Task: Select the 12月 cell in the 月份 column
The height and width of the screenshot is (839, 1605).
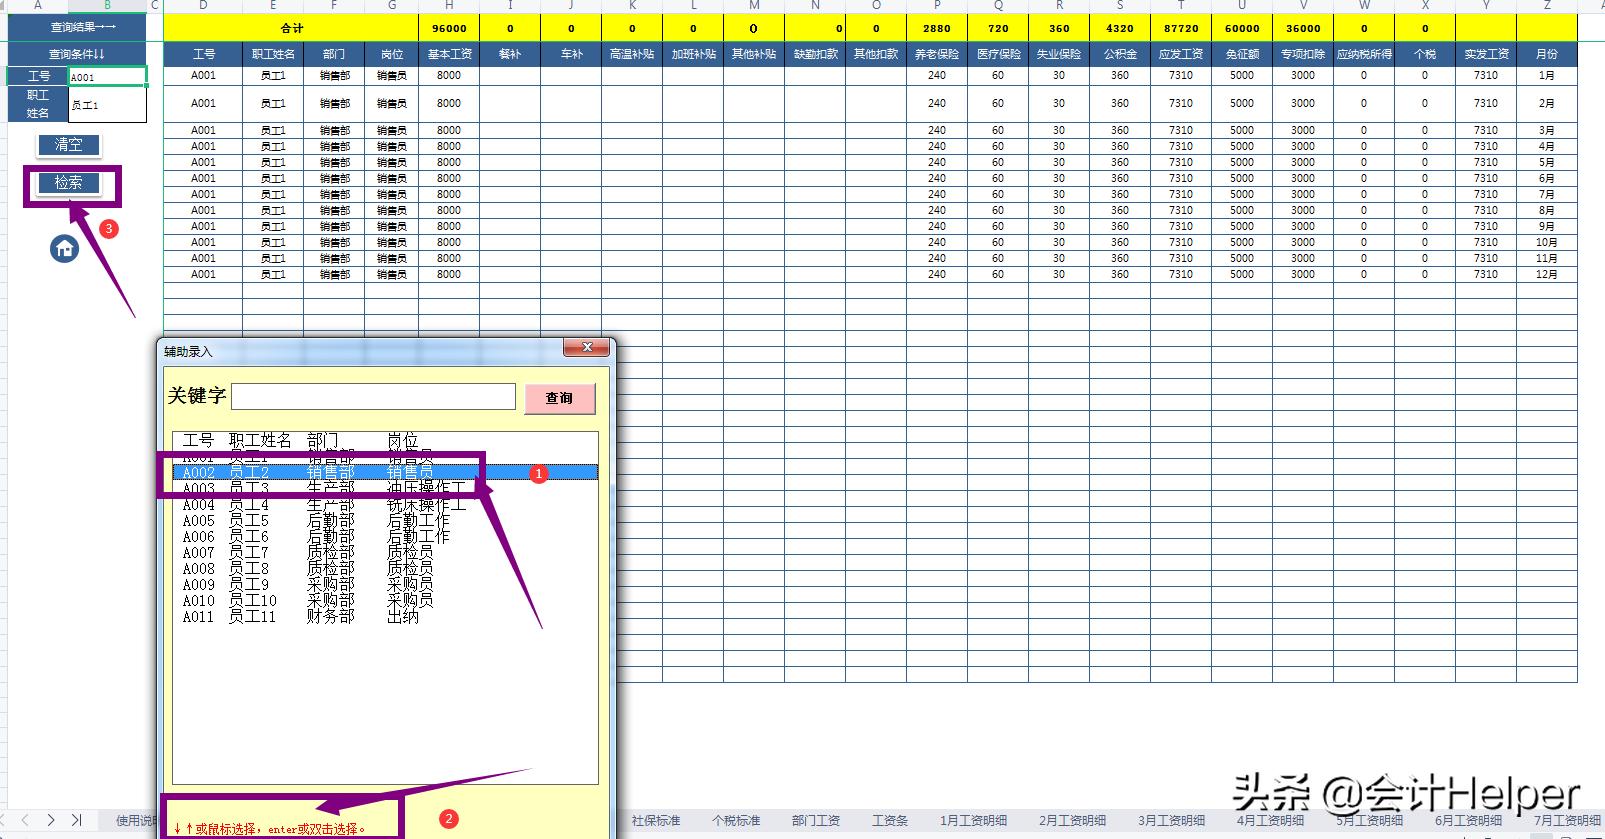Action: pos(1547,274)
